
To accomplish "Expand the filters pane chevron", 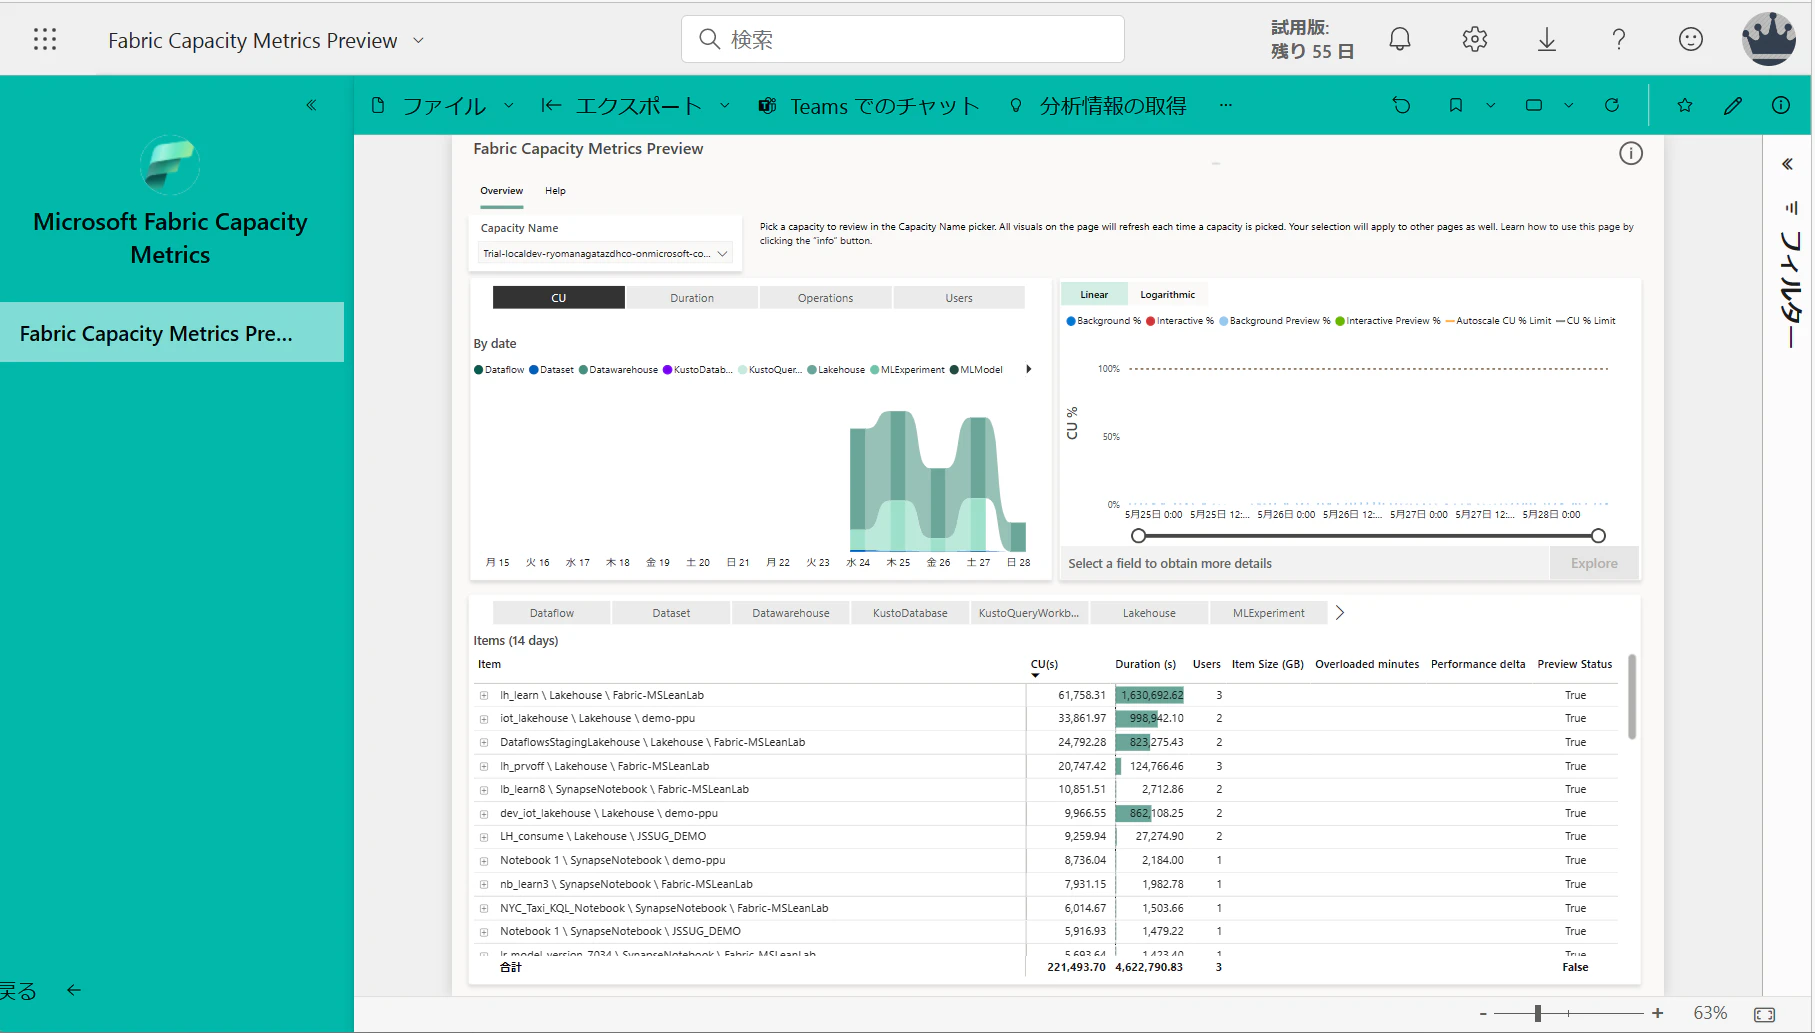I will click(1788, 164).
